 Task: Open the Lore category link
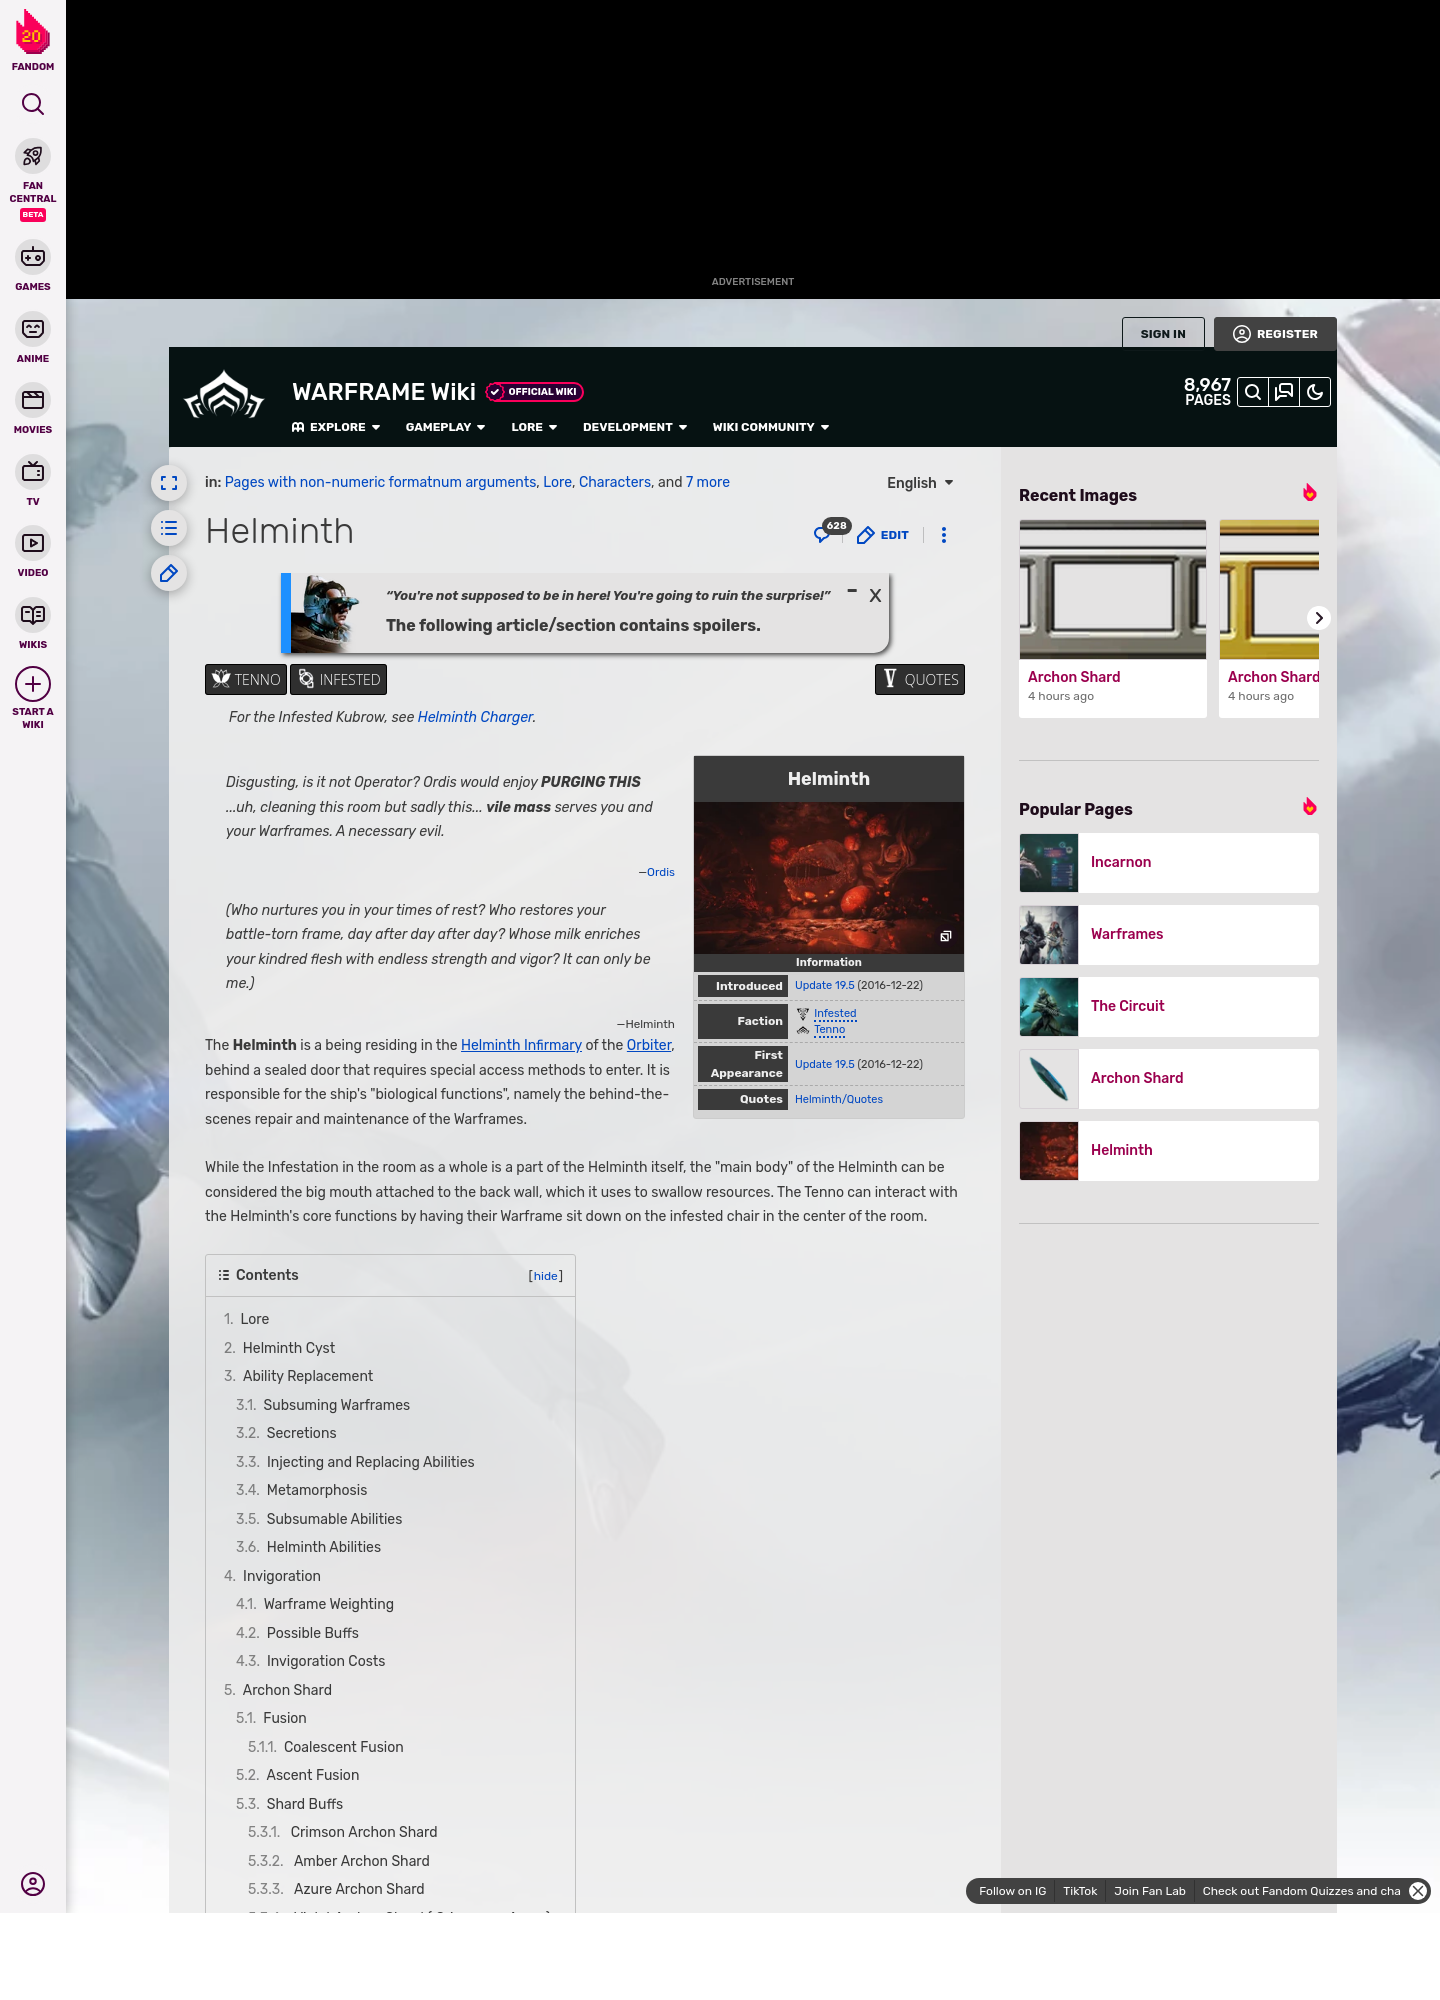(557, 482)
